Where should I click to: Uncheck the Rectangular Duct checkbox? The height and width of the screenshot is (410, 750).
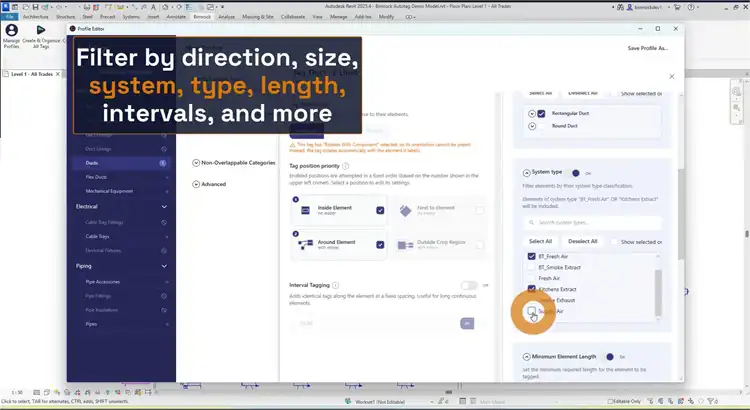541,113
